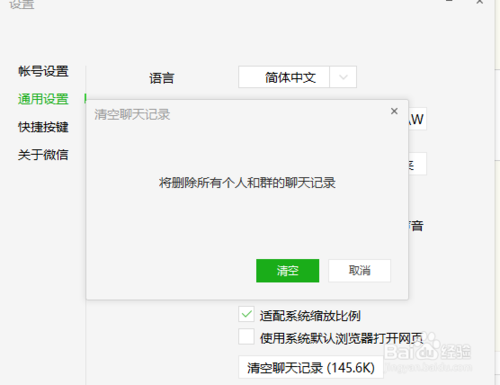
Task: Confirm with the green 清空 button
Action: tap(287, 270)
